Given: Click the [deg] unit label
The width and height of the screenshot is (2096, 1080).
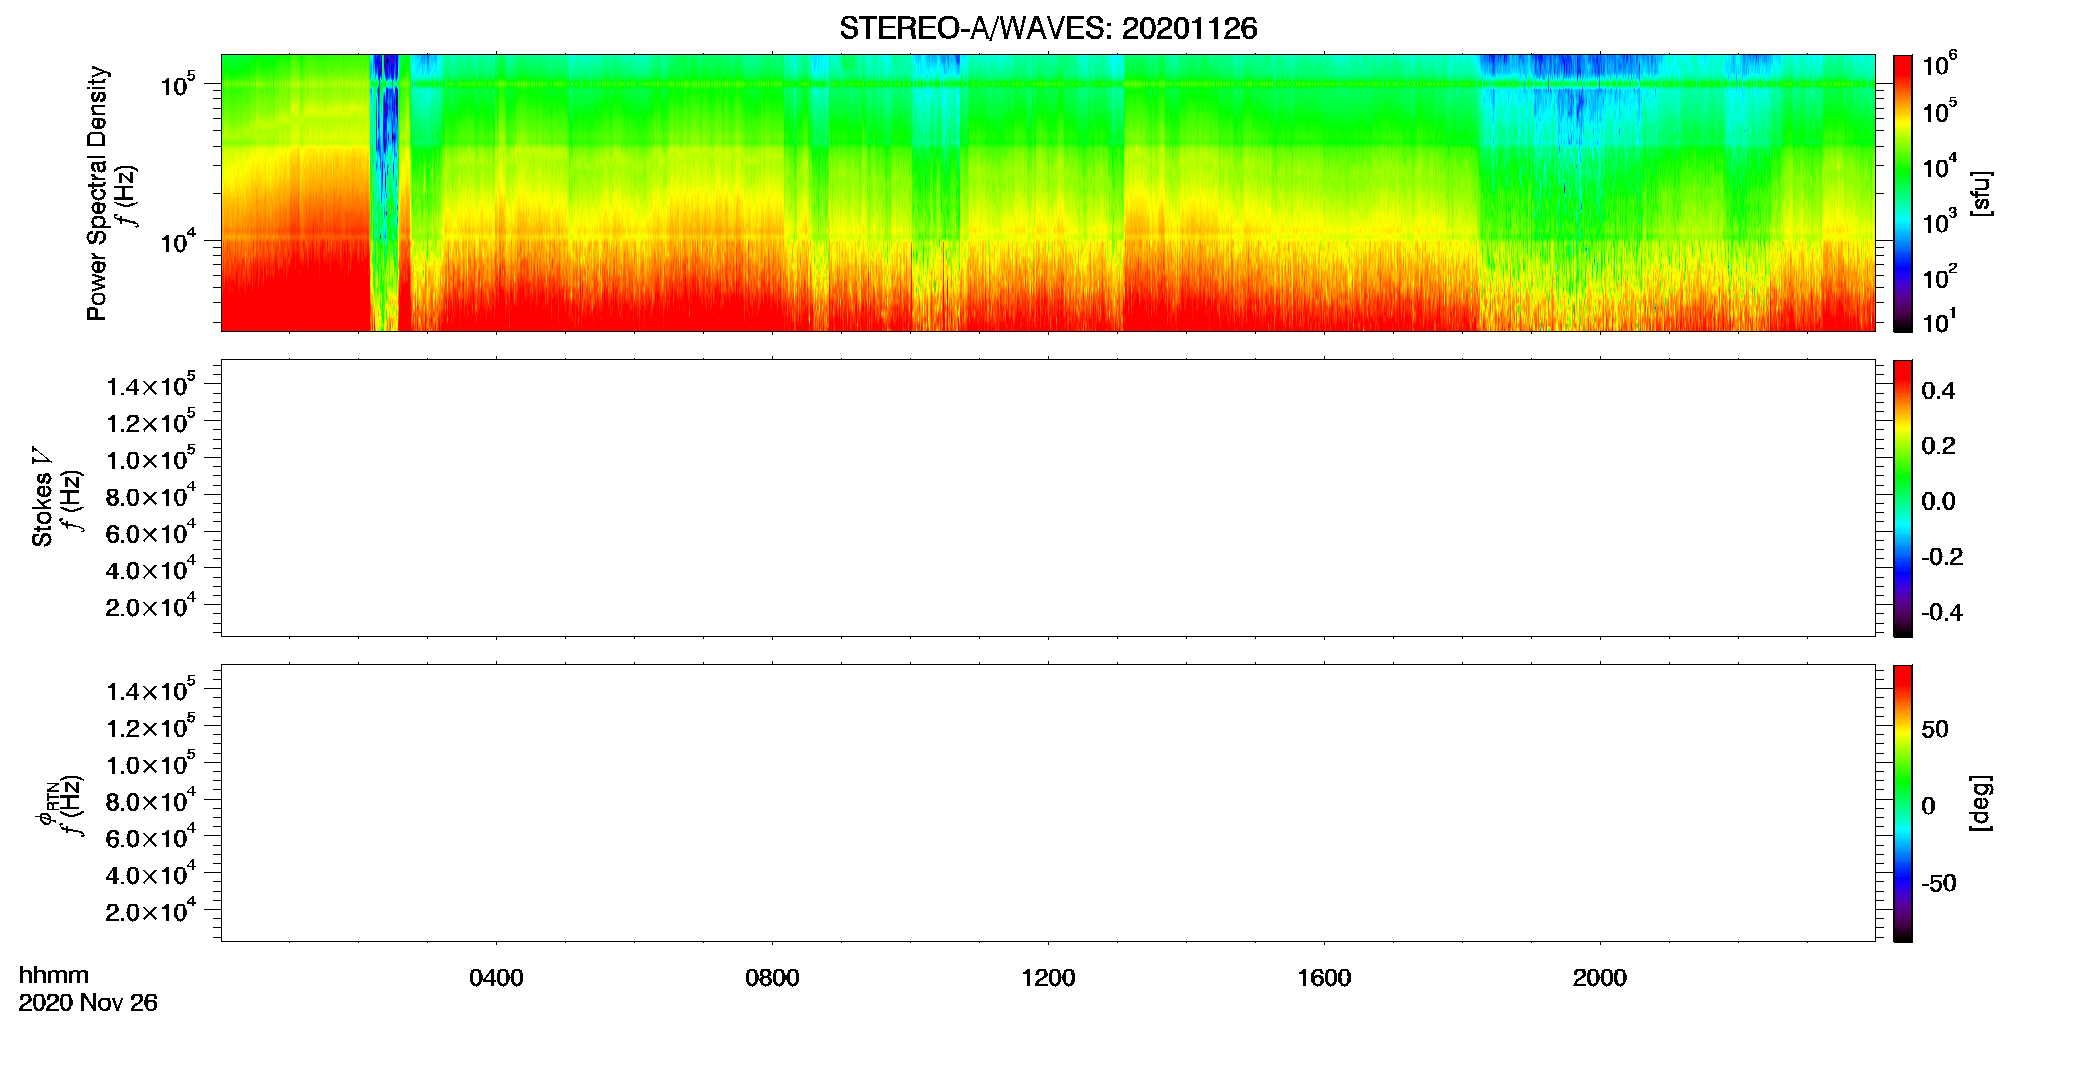Looking at the screenshot, I should coord(1980,803).
